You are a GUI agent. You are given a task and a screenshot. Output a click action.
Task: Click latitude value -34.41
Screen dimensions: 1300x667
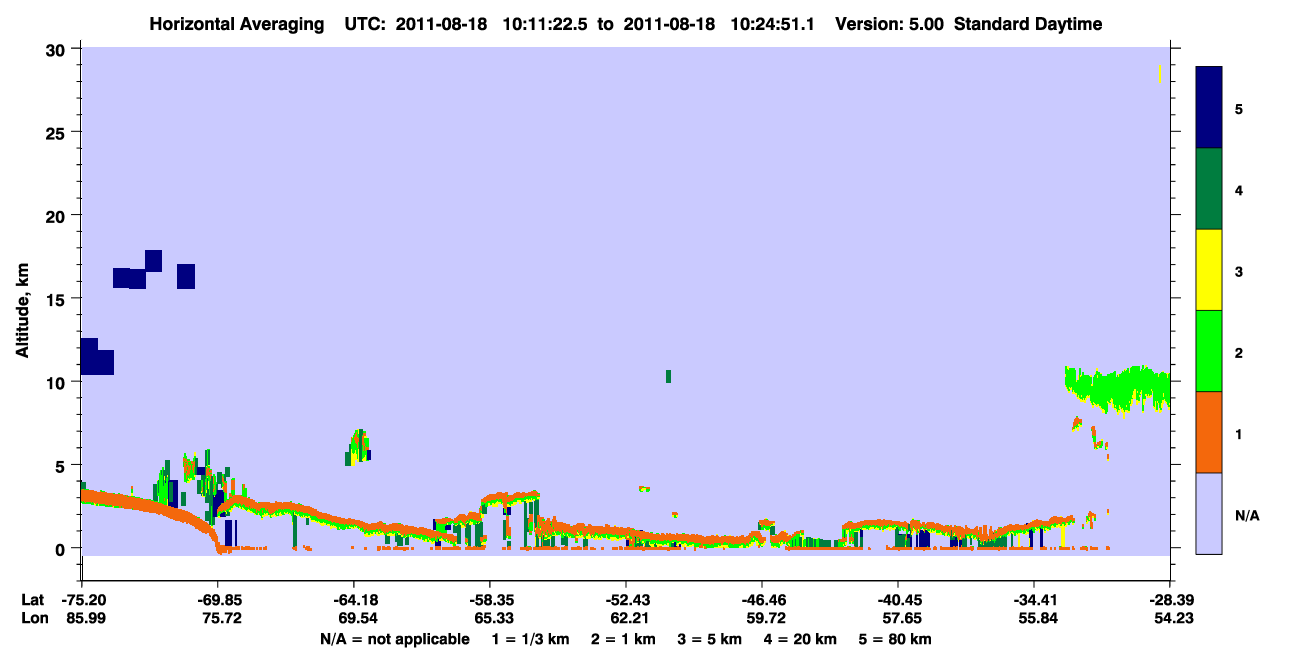[1034, 600]
